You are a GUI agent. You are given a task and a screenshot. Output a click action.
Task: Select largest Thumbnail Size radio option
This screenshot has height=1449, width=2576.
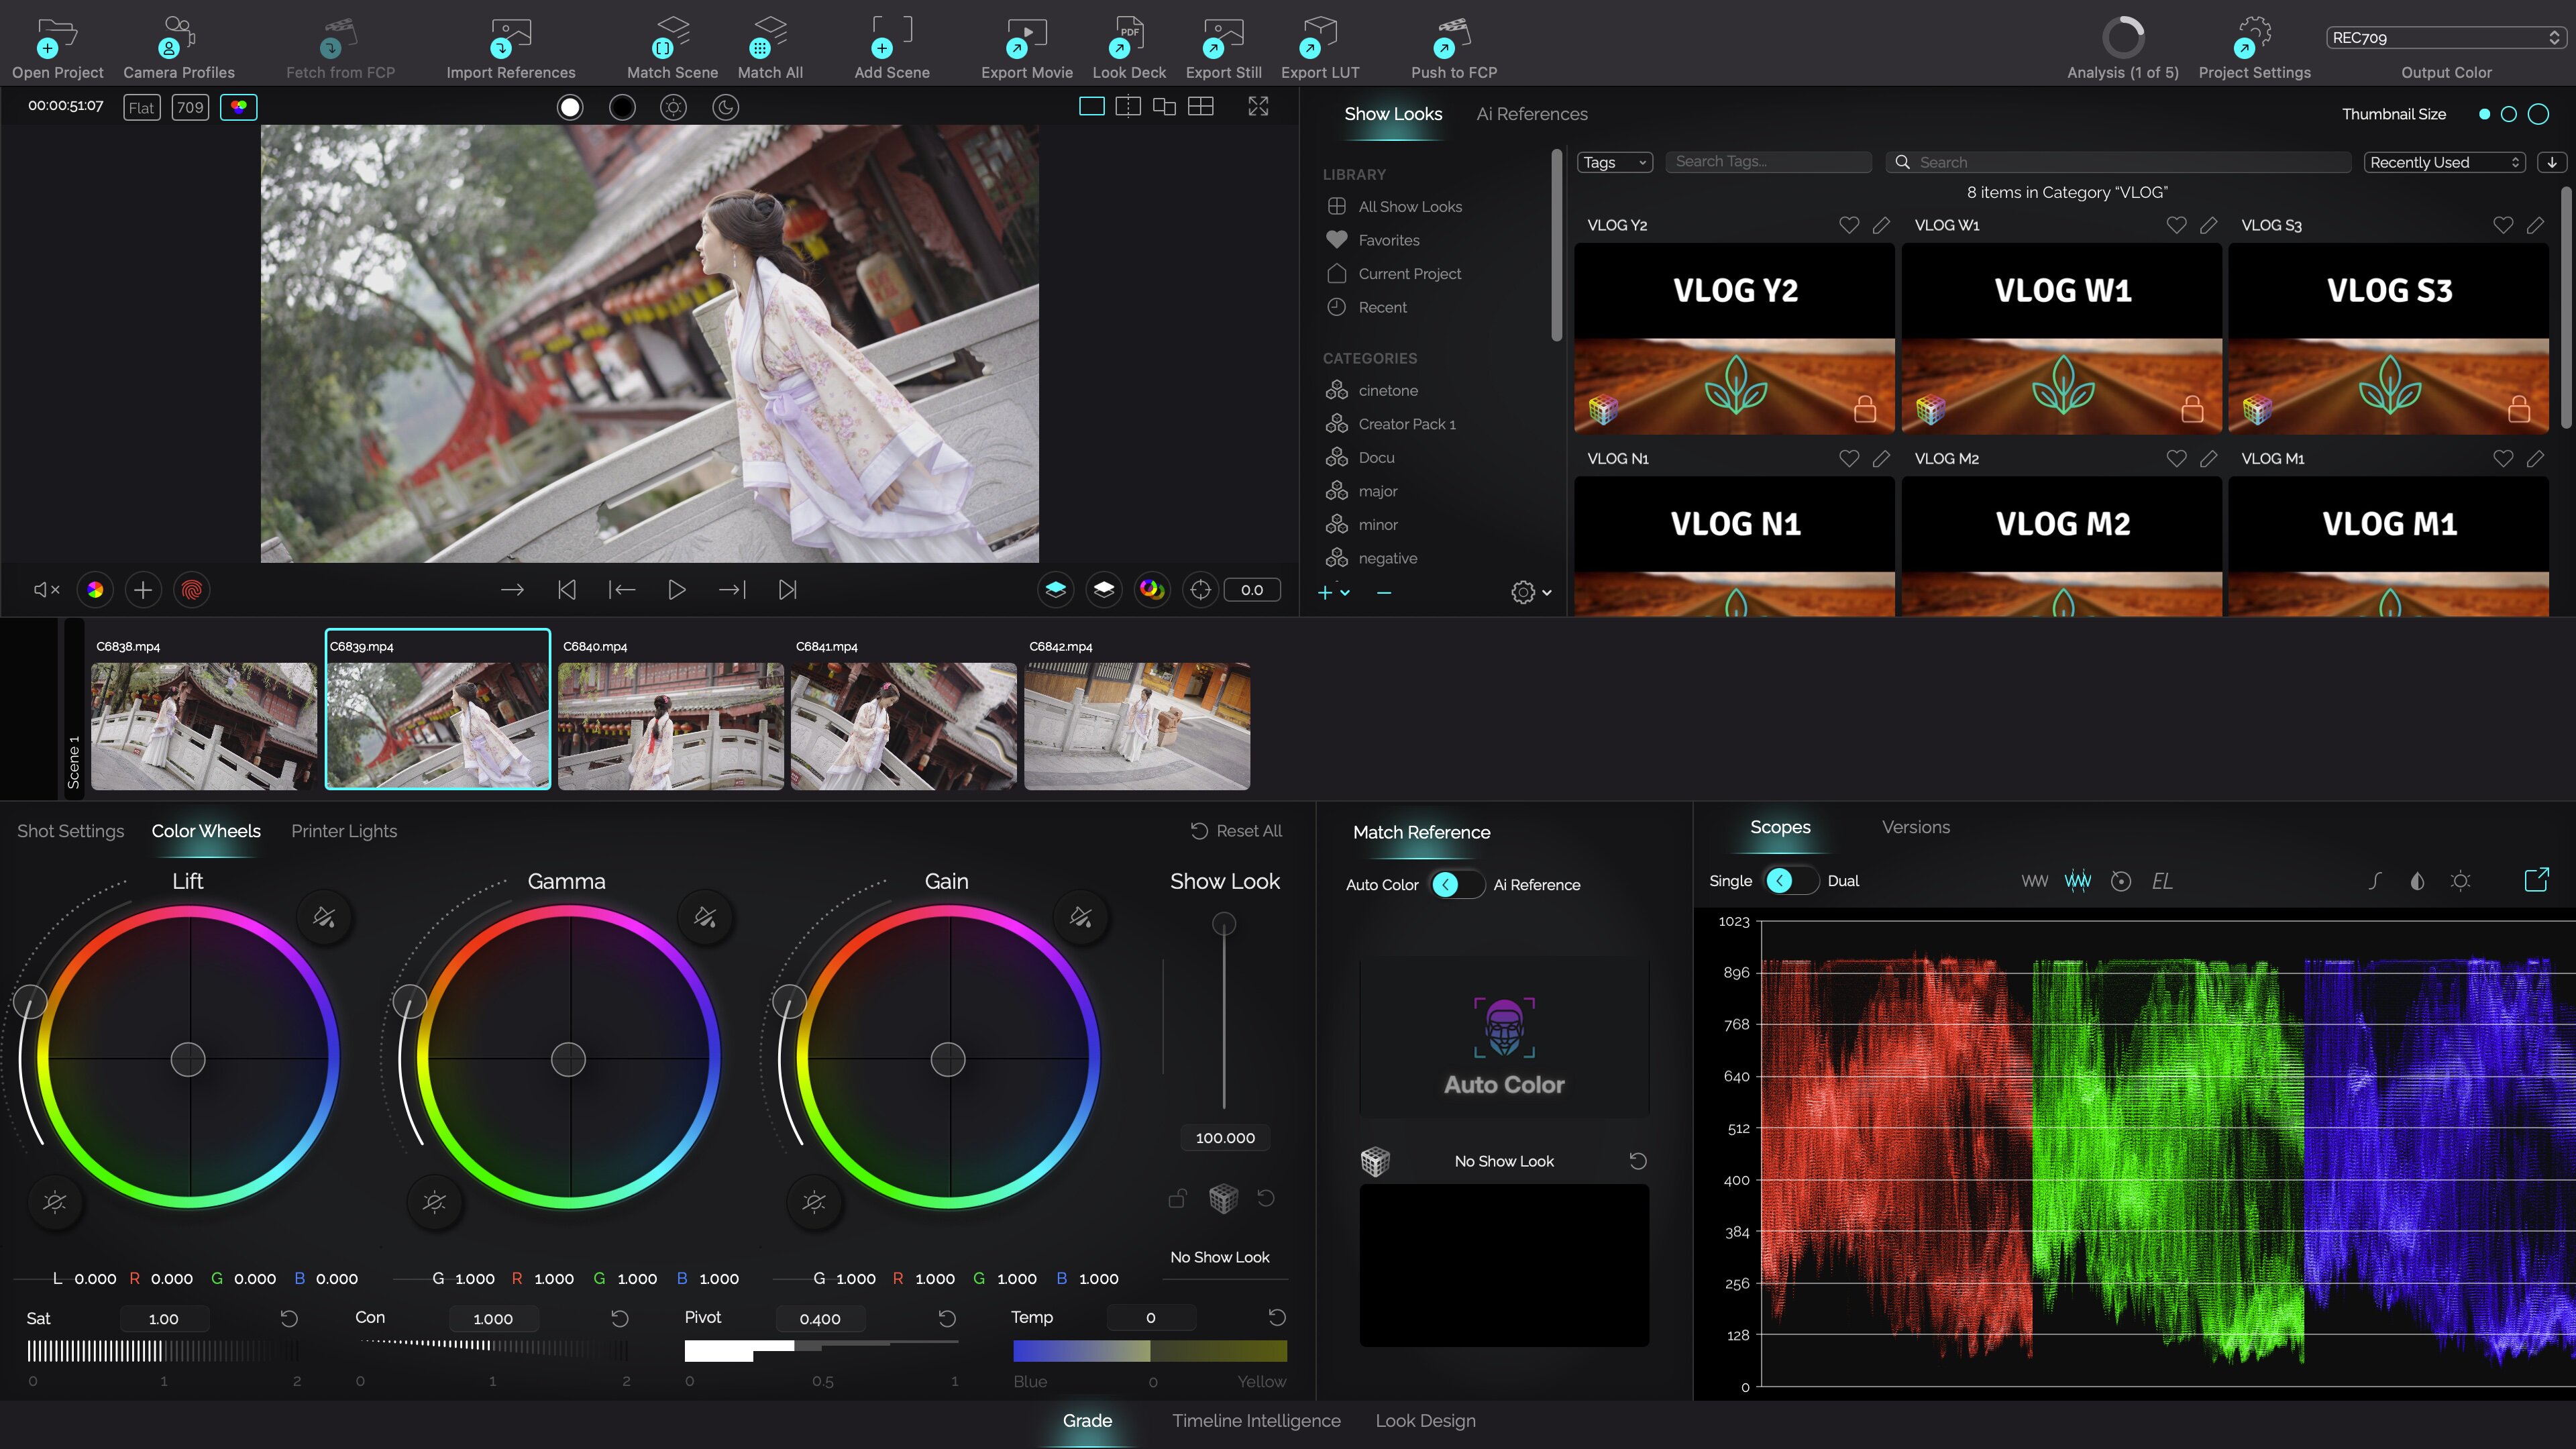tap(2538, 114)
